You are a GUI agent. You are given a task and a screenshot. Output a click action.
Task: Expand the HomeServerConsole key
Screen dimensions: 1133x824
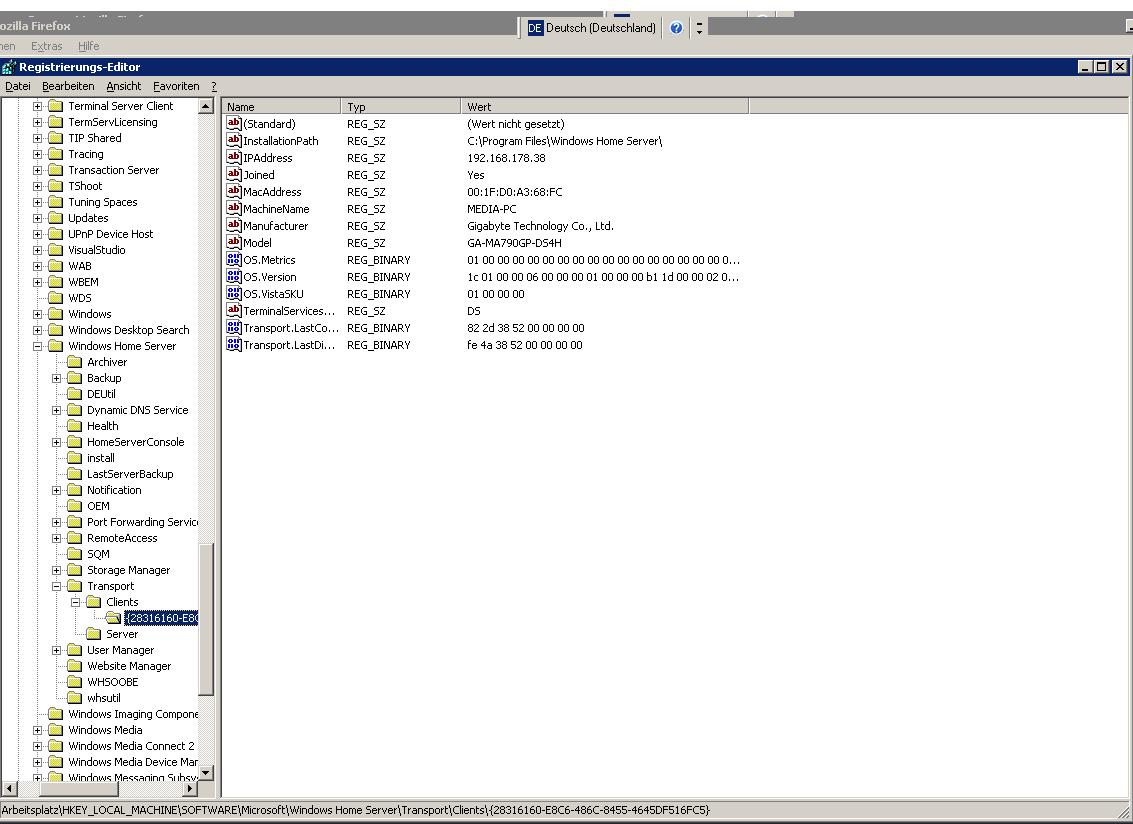point(56,442)
